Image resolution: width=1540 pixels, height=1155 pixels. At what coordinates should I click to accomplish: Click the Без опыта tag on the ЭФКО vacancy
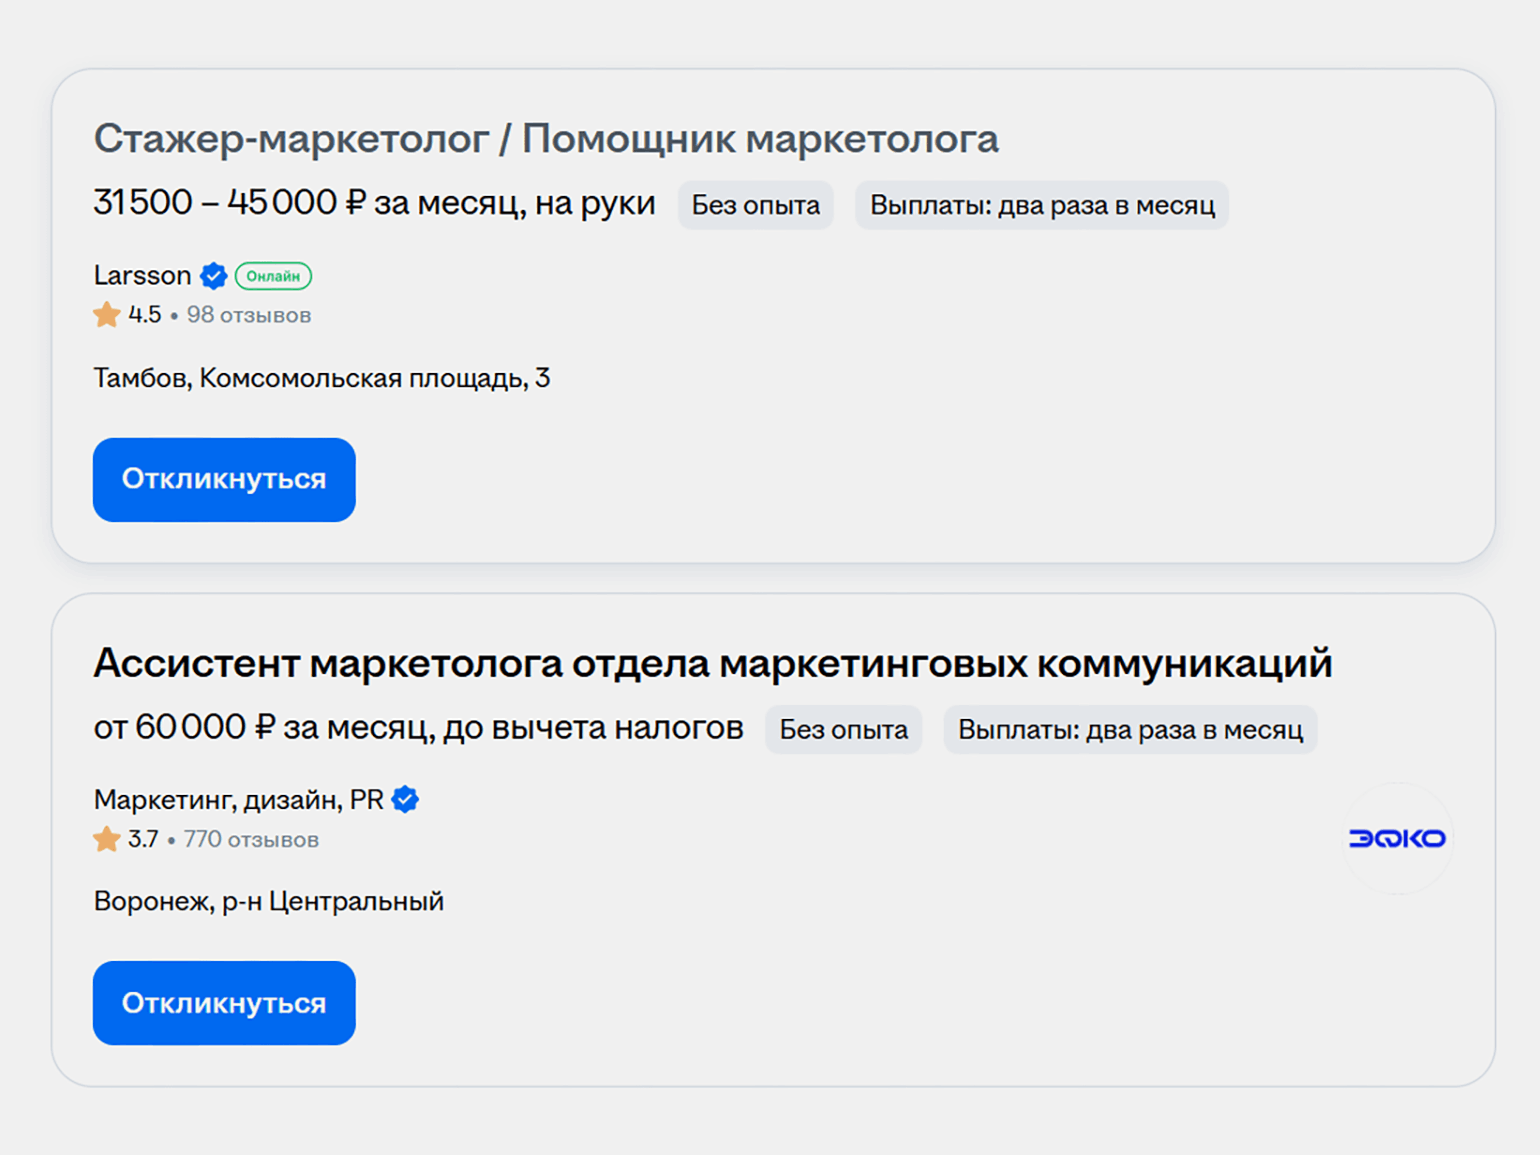click(x=843, y=730)
